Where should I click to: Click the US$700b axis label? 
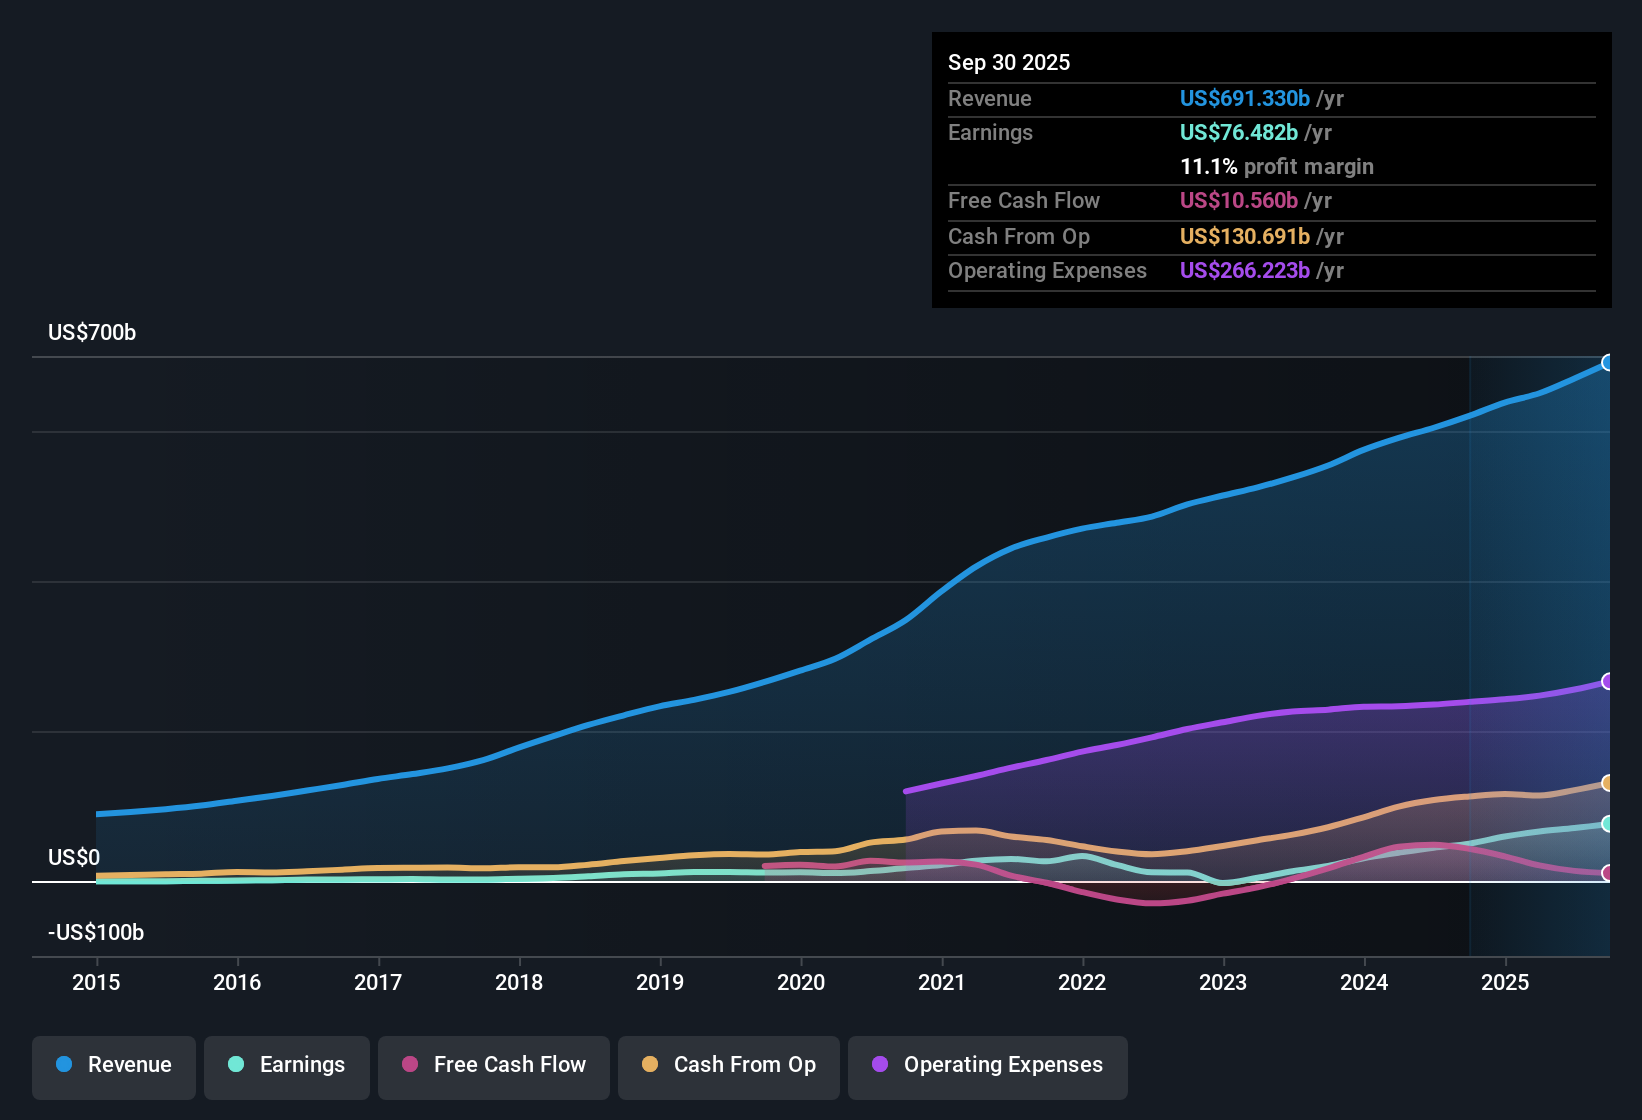point(91,332)
